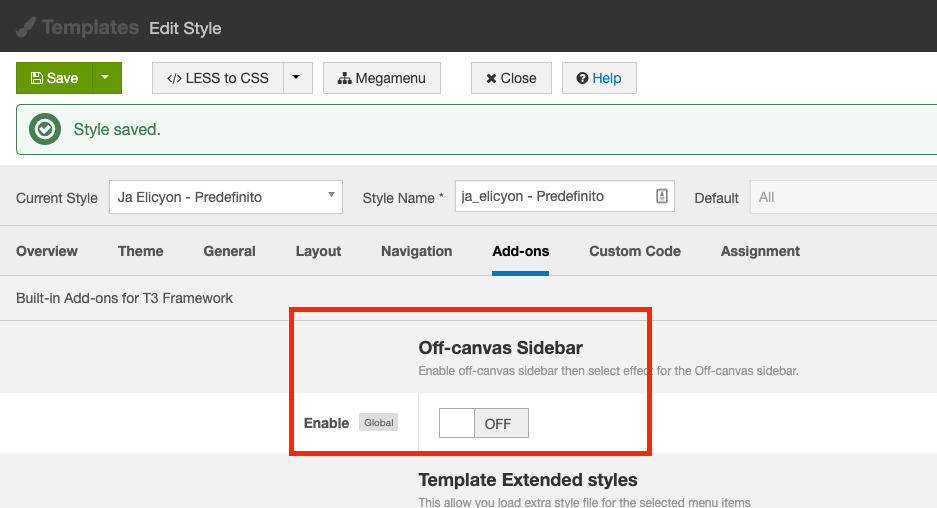
Task: Switch to the Assignment tab
Action: 760,251
